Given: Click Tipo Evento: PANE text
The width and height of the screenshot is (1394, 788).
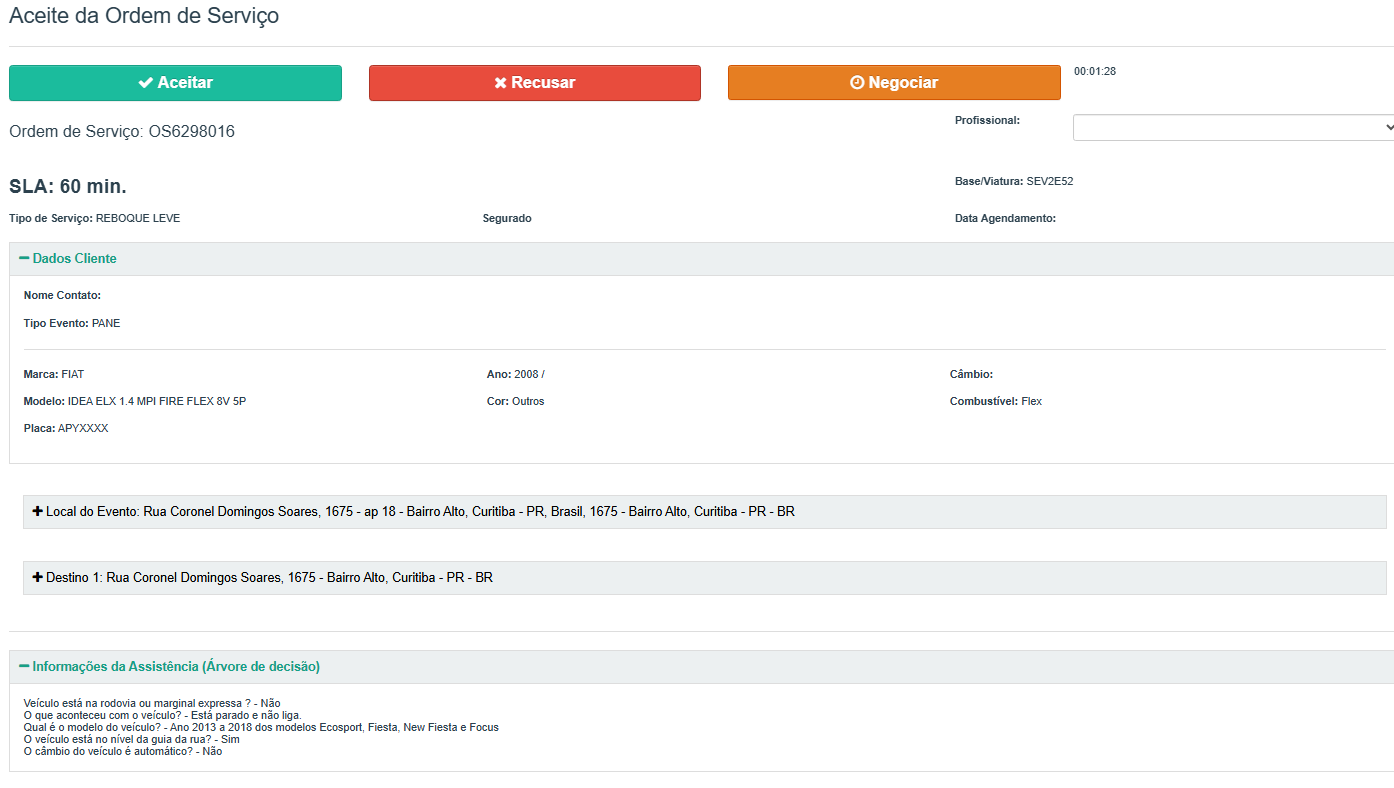Looking at the screenshot, I should [x=72, y=323].
